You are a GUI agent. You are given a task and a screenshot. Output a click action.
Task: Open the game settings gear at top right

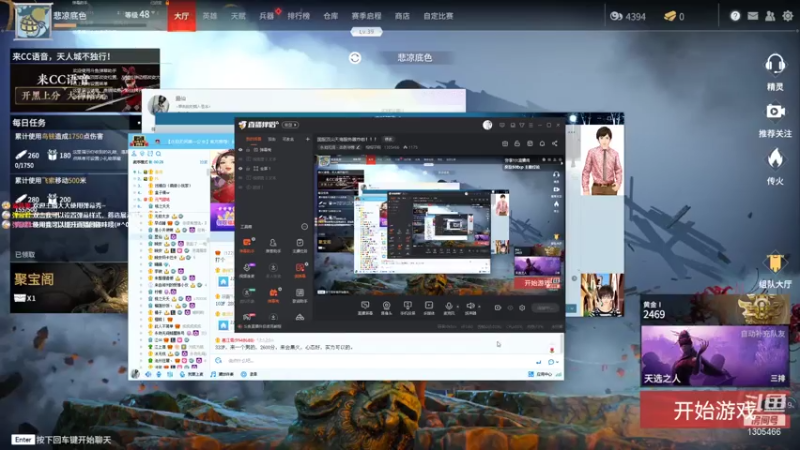[x=788, y=16]
